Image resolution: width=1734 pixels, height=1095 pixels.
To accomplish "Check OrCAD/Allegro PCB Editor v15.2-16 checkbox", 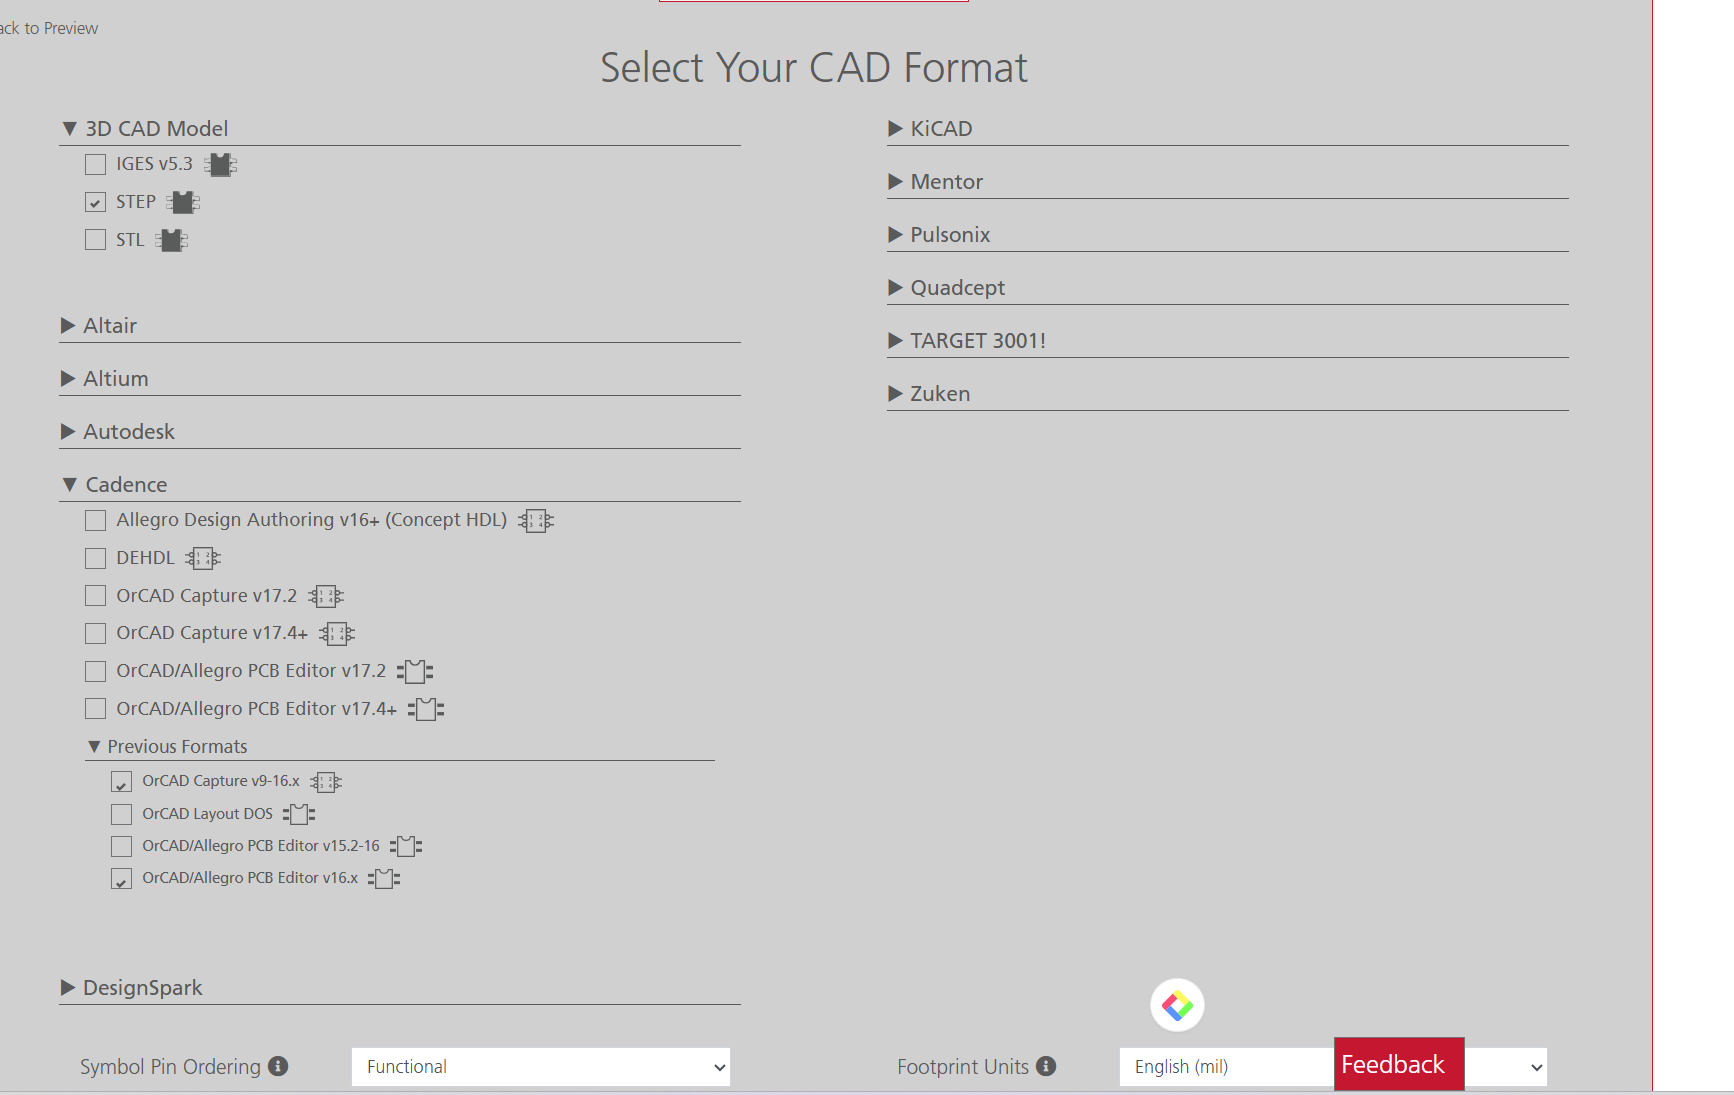I will pos(121,846).
